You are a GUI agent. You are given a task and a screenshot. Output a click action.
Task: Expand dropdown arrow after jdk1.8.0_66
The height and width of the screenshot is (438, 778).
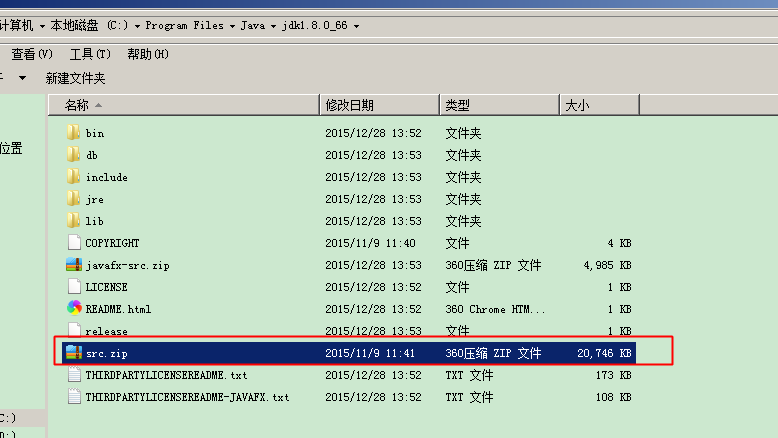click(356, 26)
